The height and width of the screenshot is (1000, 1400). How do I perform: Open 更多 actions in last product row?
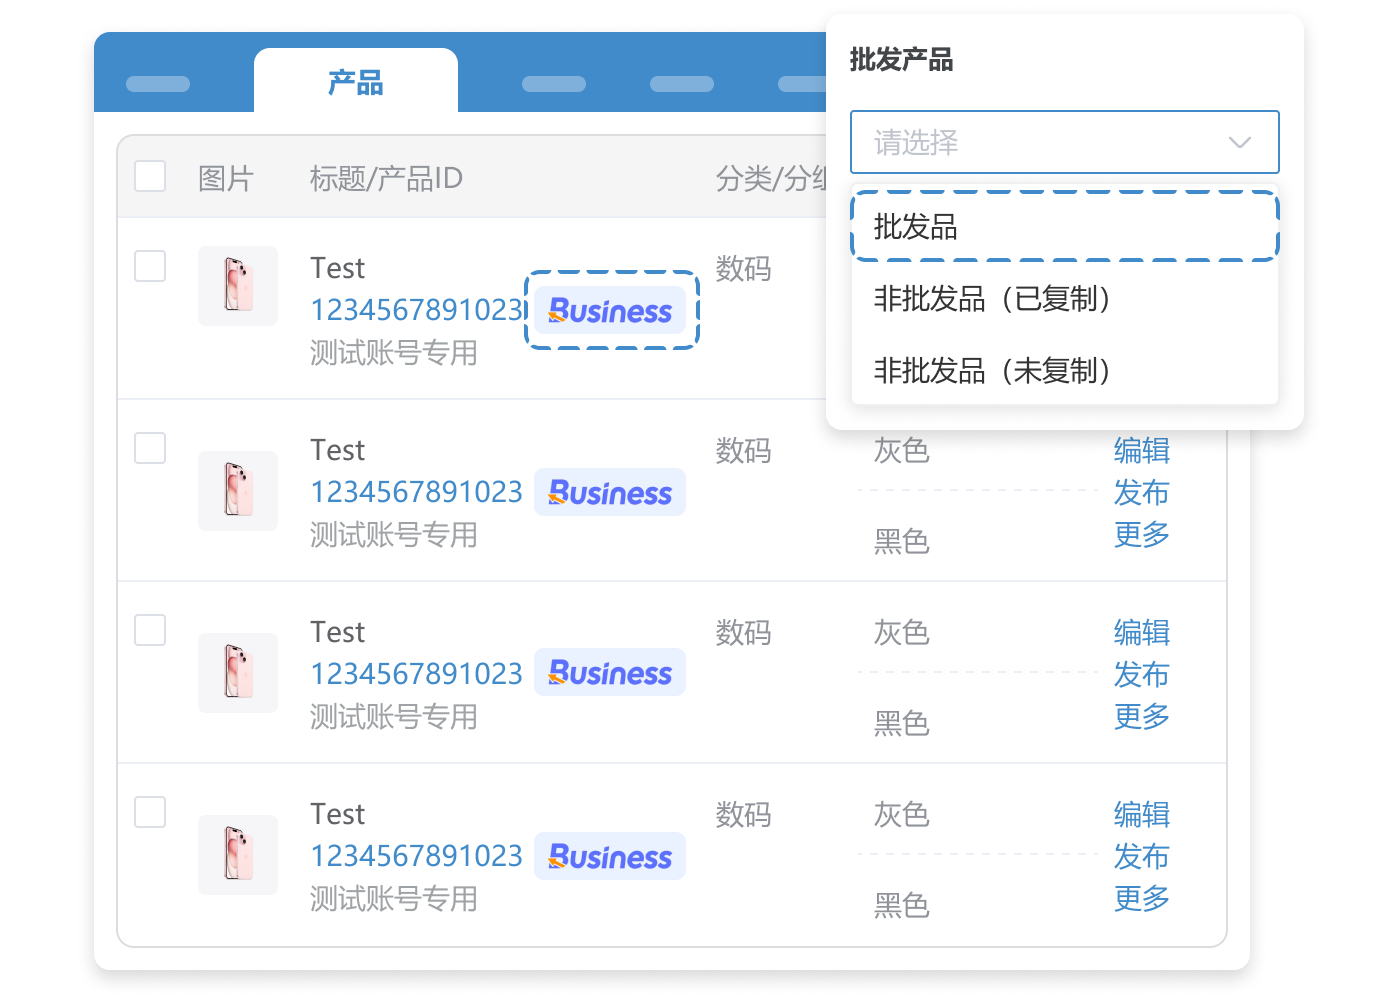pos(1141,899)
